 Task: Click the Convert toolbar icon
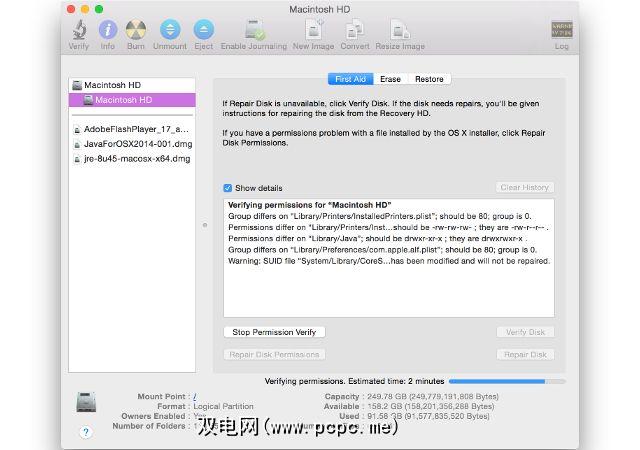pyautogui.click(x=355, y=30)
